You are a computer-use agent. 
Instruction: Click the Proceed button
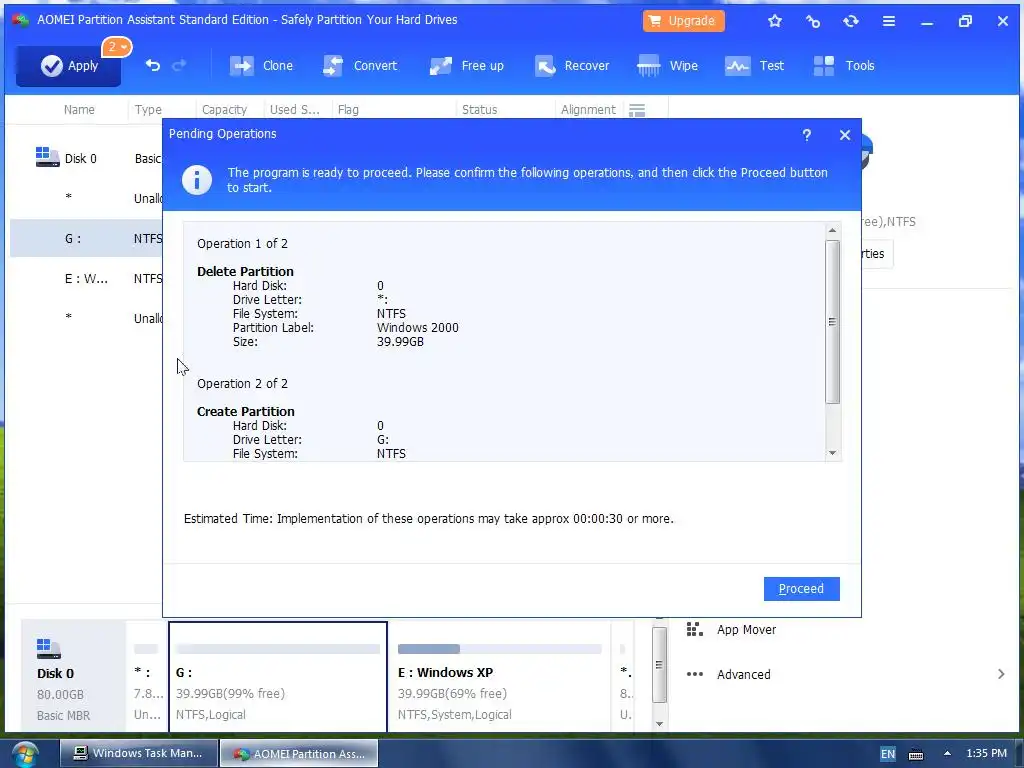(801, 588)
